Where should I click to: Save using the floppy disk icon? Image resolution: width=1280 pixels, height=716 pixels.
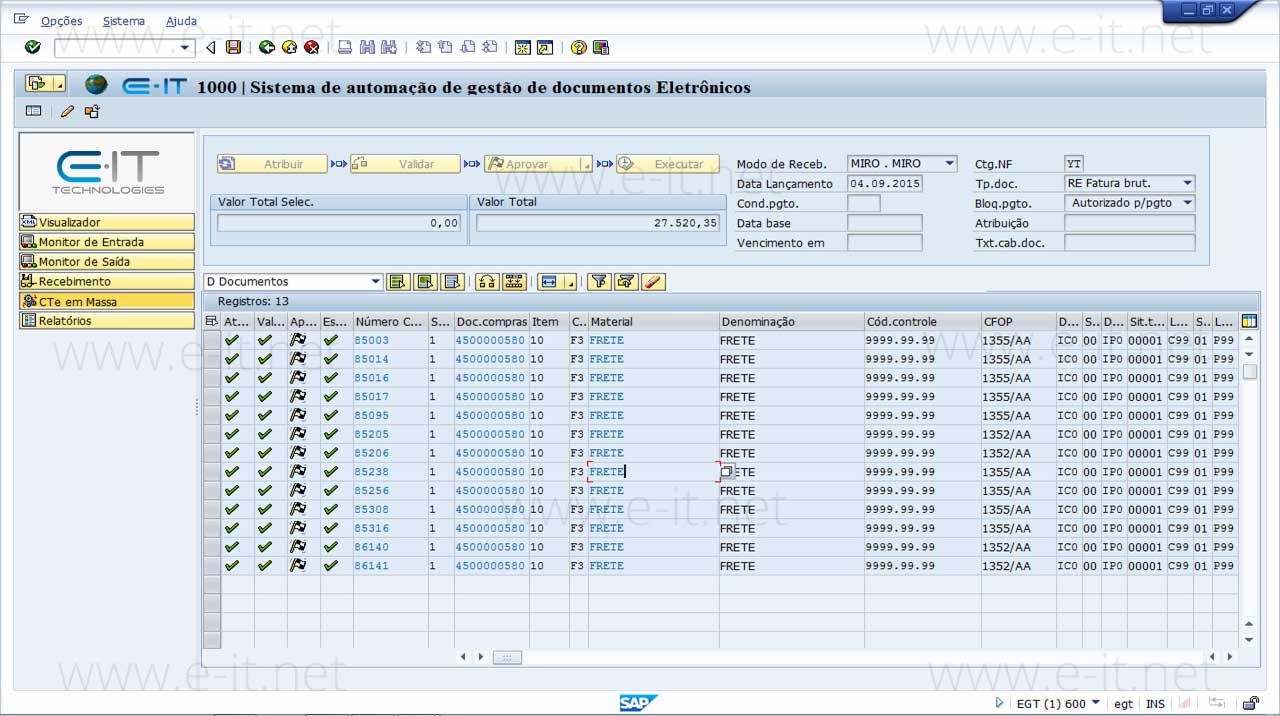[x=233, y=47]
